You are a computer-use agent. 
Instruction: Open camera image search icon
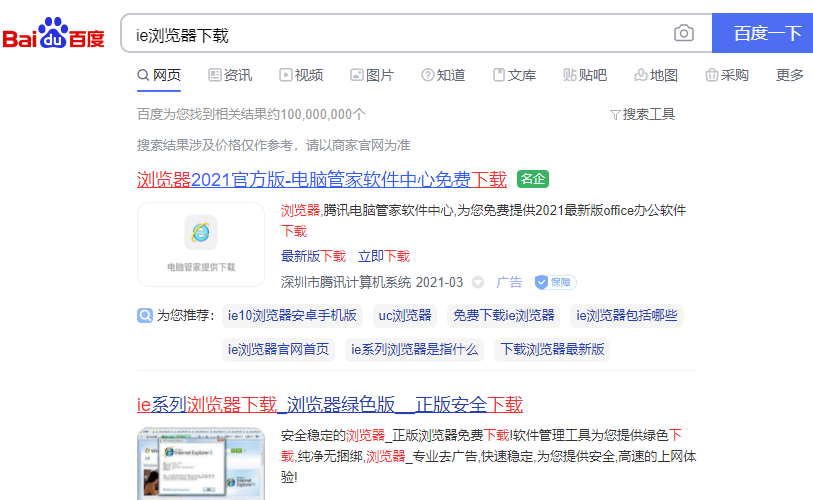(x=683, y=33)
